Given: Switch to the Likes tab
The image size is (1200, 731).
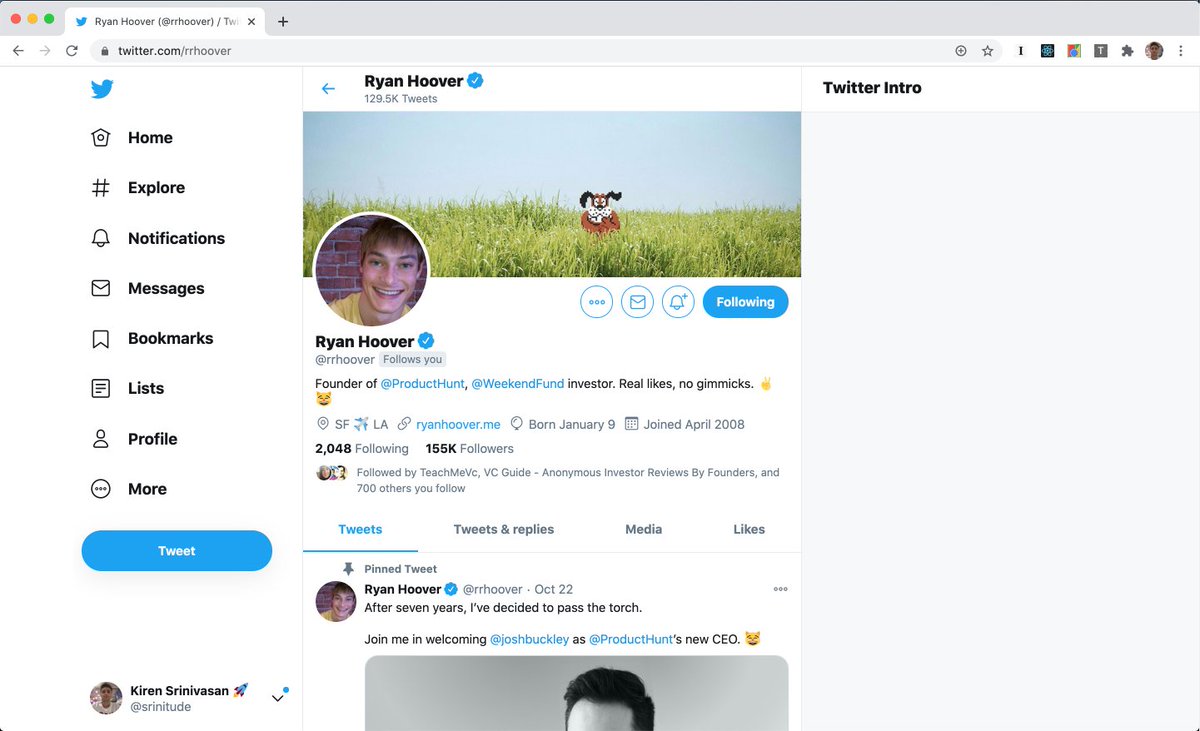Looking at the screenshot, I should (749, 529).
